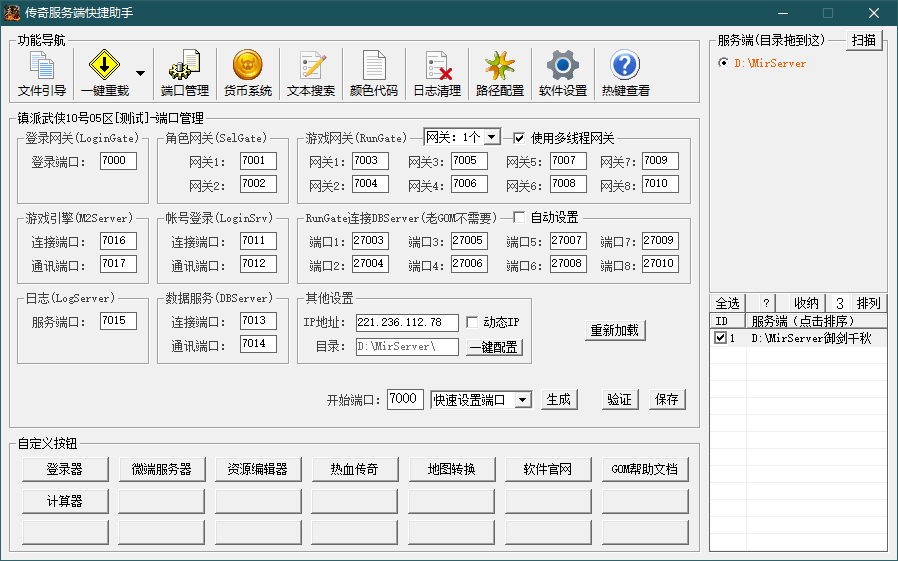Select the D:\MirServer radio button
Viewport: 898px width, 561px height.
pos(723,63)
